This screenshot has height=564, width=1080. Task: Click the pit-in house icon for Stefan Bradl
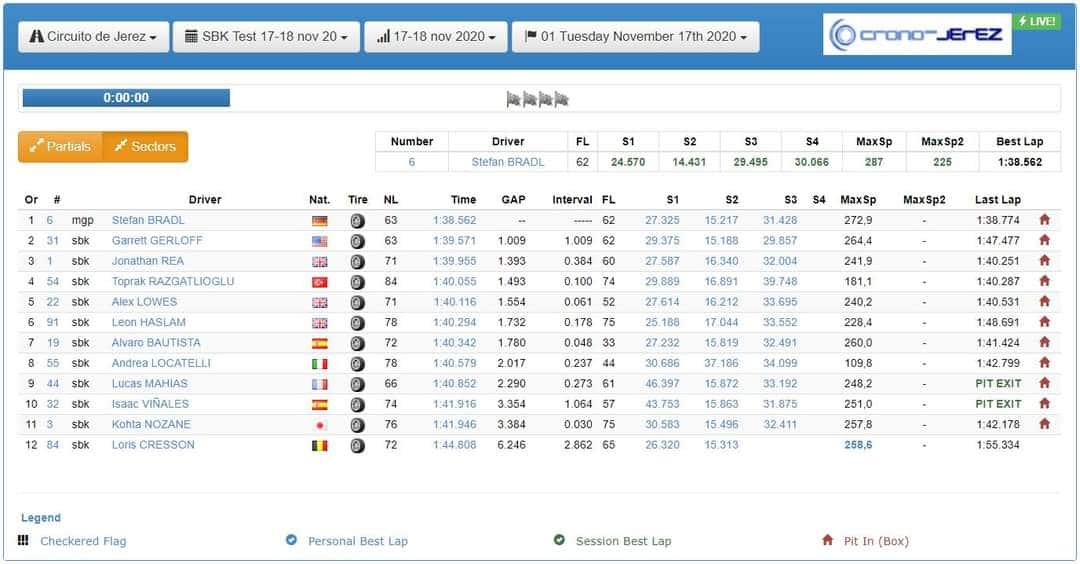coord(1044,220)
